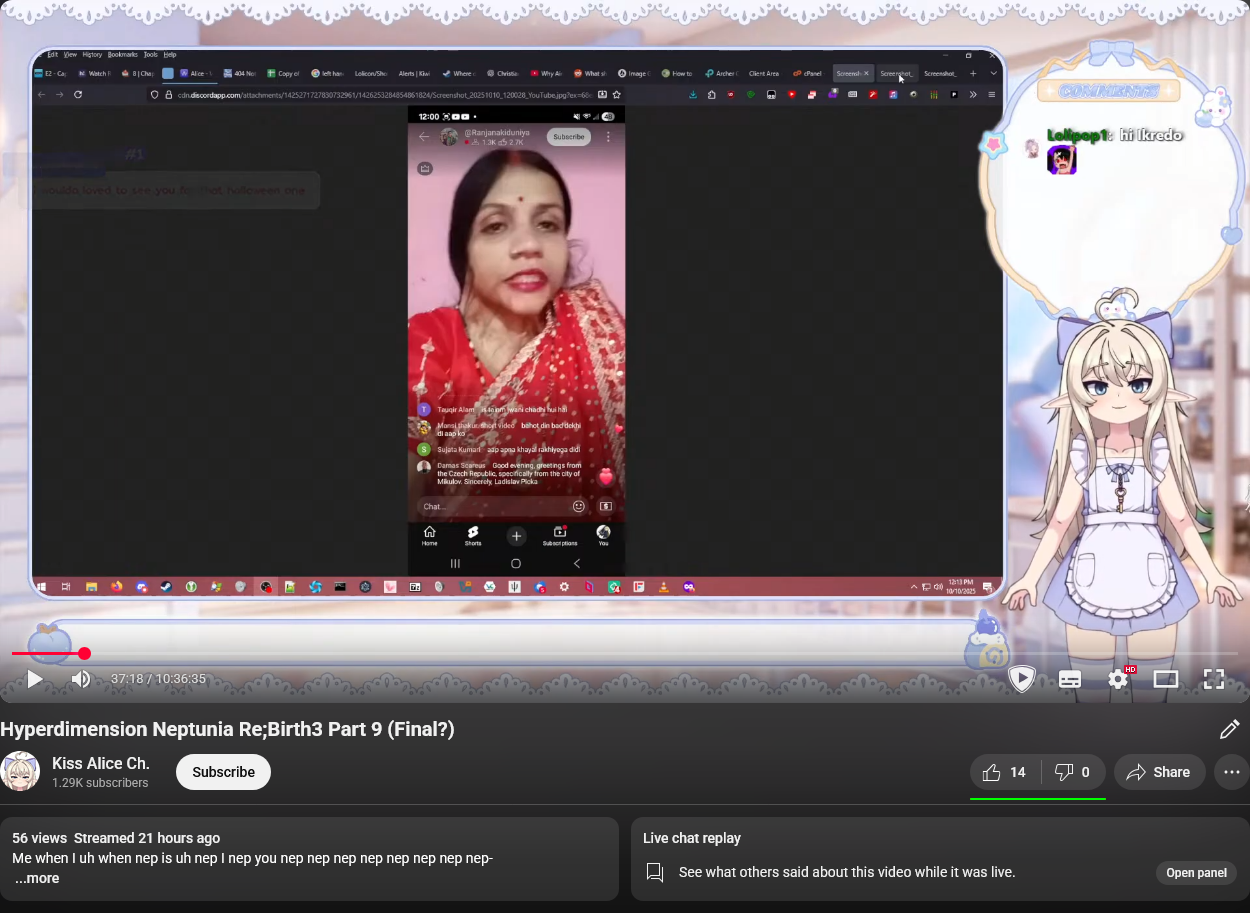
Task: Like the video with the thumbs up
Action: [x=1005, y=772]
